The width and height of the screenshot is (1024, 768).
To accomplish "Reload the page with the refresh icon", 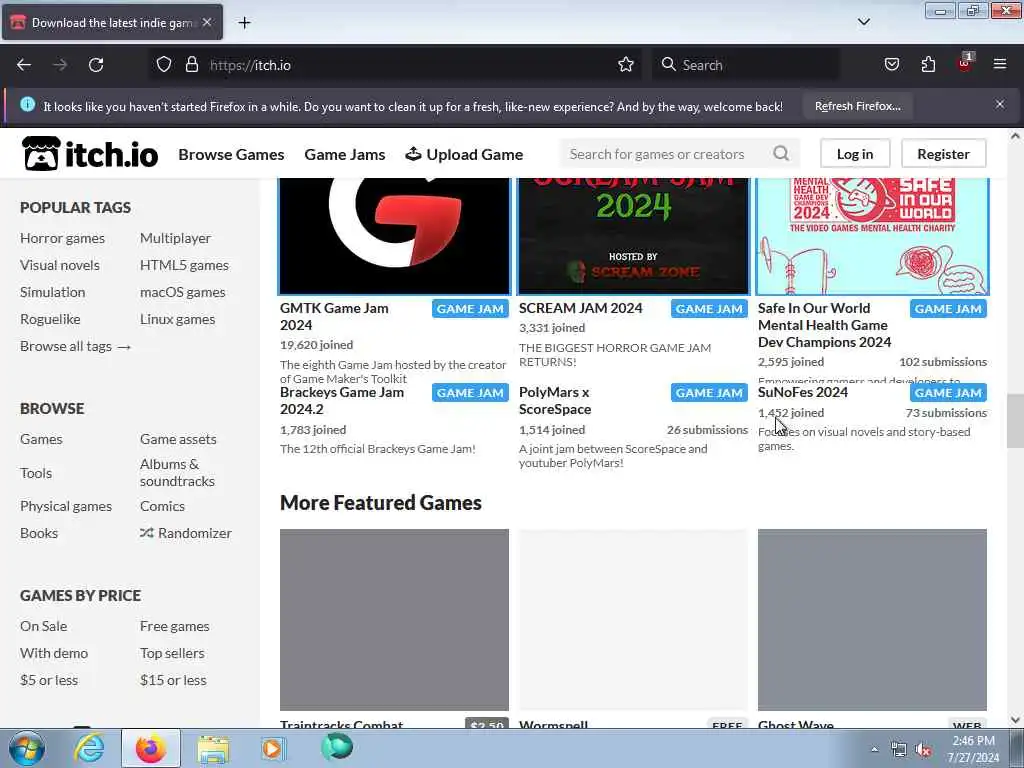I will tap(96, 65).
